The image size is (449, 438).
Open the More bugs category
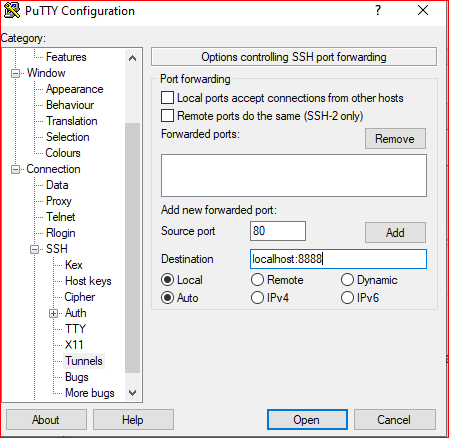click(x=90, y=393)
